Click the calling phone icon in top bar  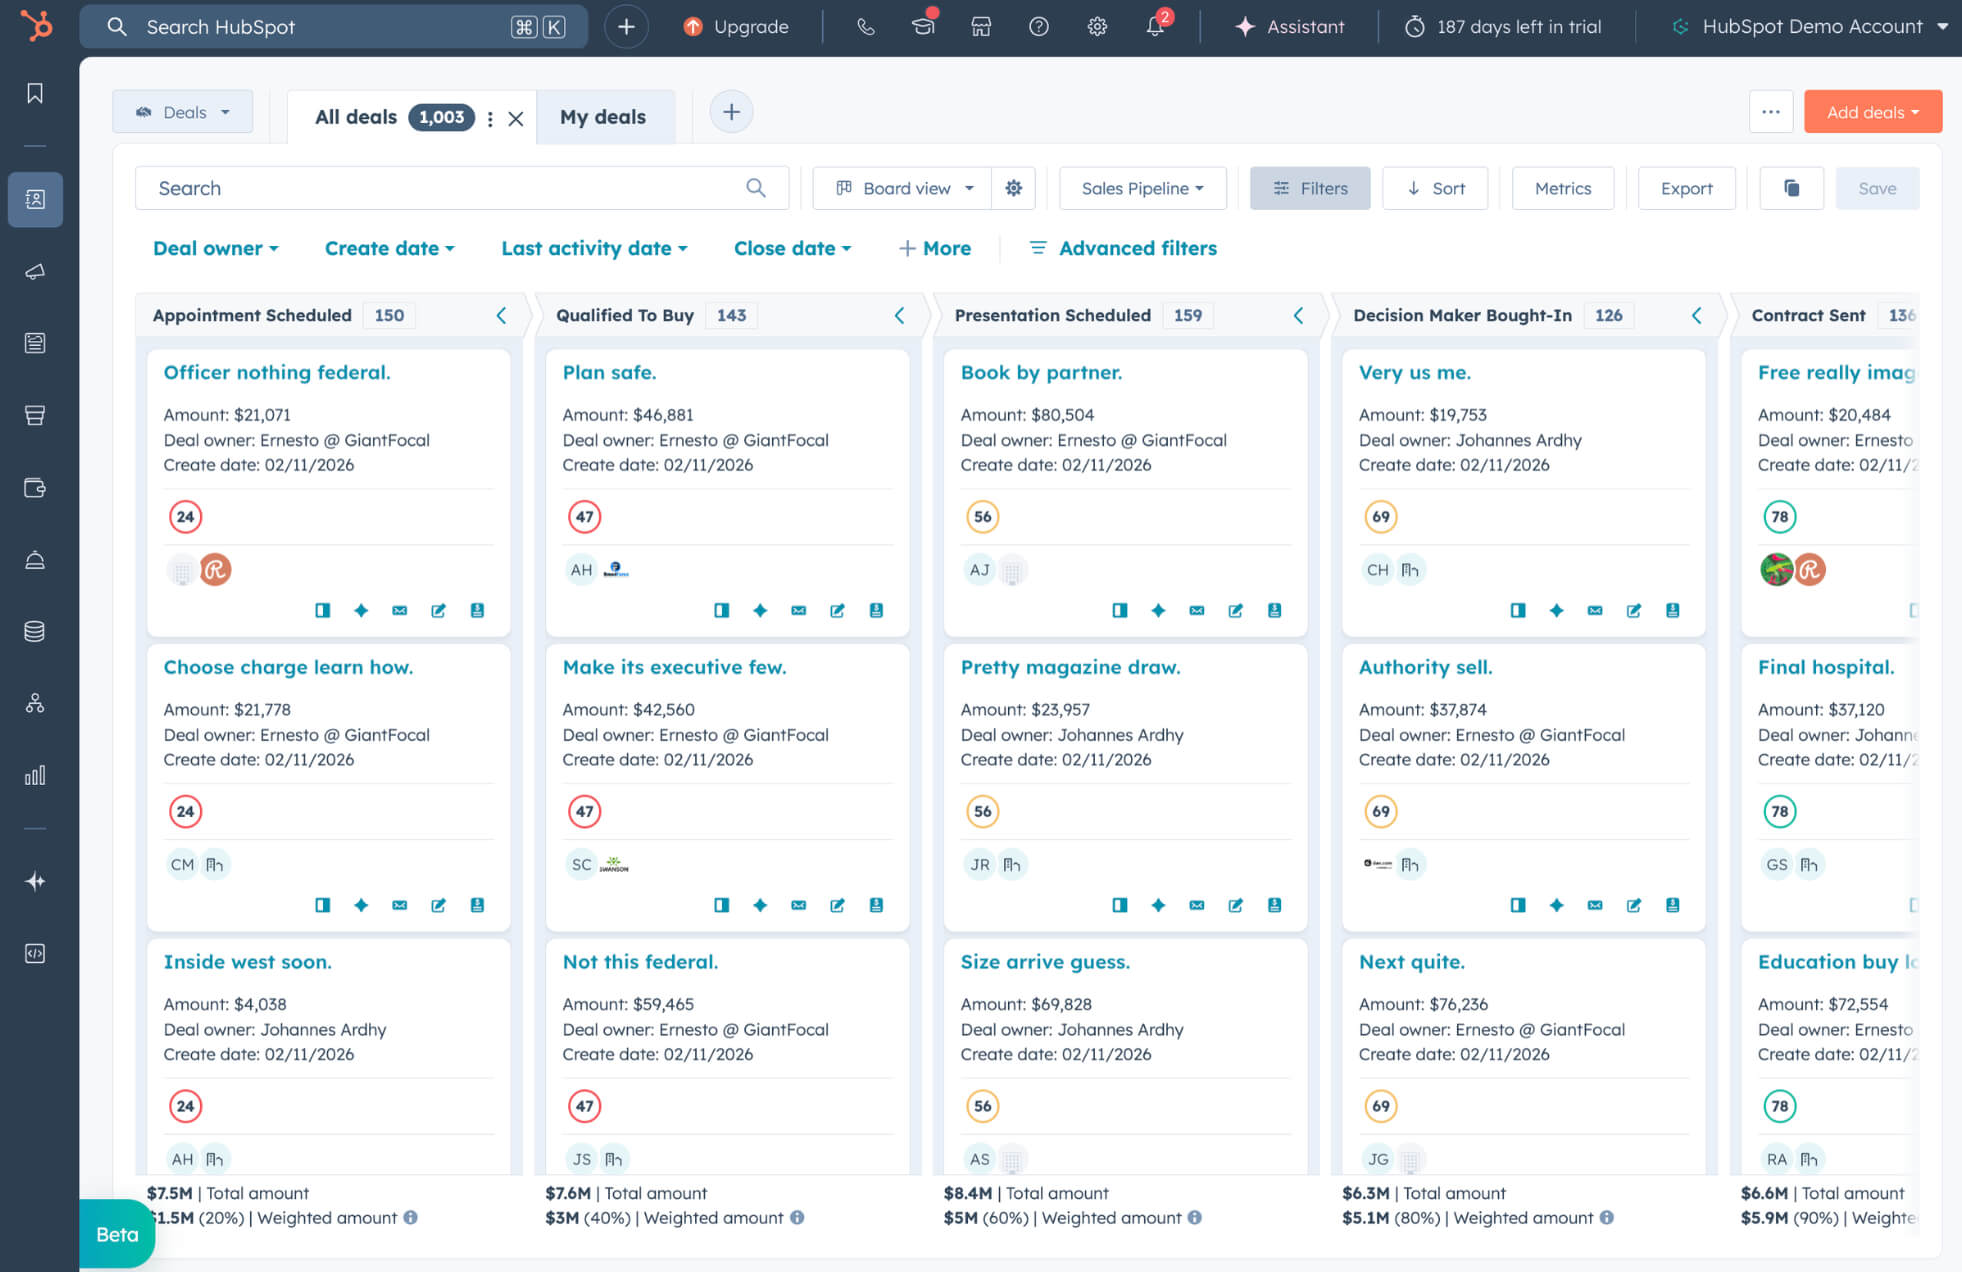[x=864, y=27]
